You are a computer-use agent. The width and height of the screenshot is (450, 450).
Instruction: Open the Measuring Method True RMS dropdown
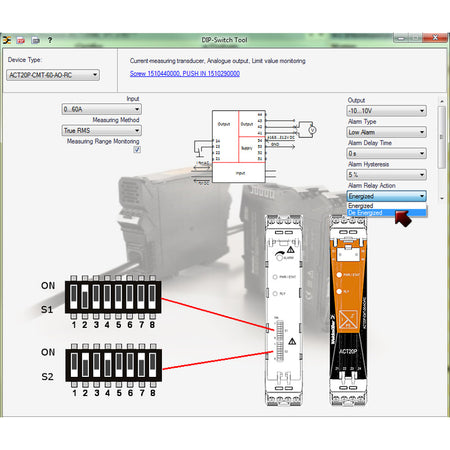[x=101, y=130]
